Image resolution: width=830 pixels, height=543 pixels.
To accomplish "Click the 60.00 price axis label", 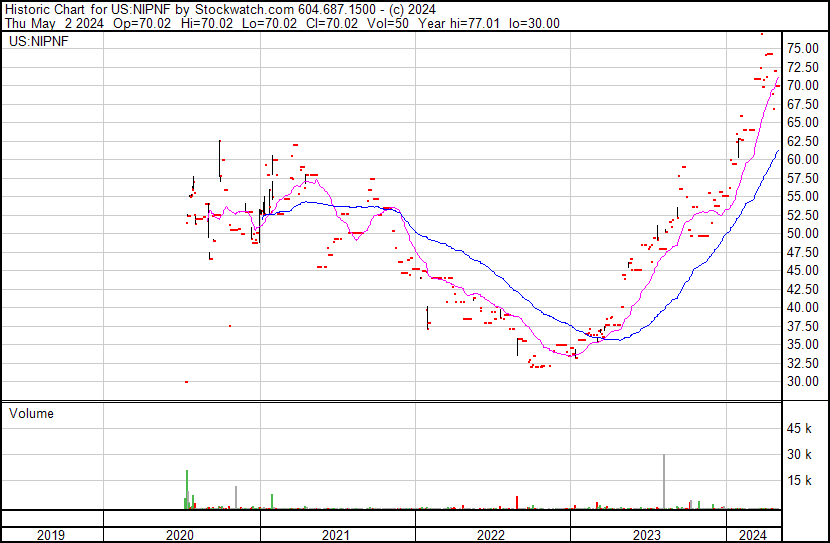I will [803, 159].
